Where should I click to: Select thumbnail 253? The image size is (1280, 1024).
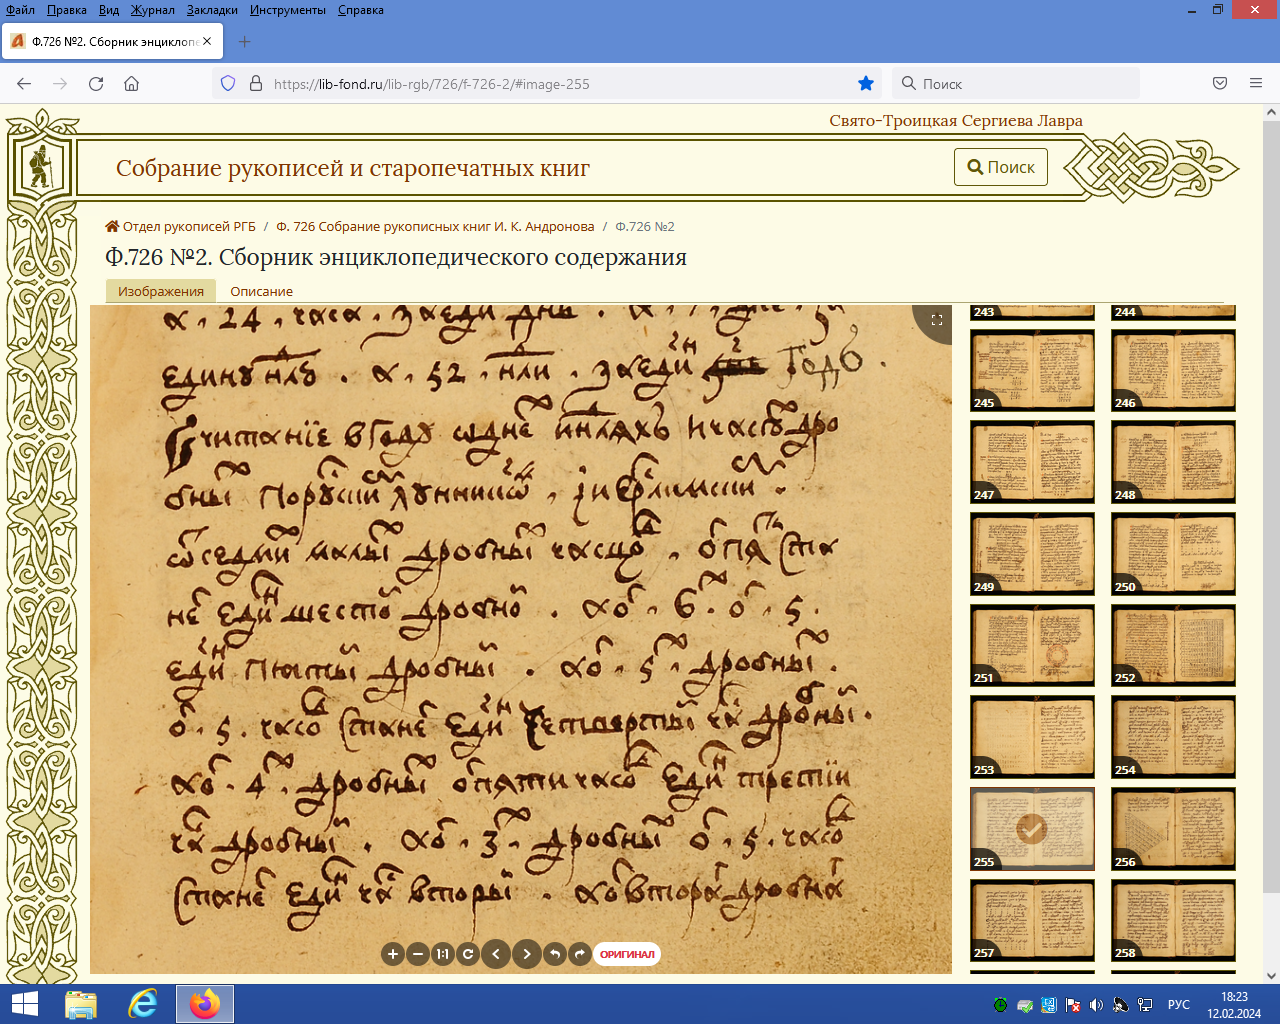tap(1032, 737)
